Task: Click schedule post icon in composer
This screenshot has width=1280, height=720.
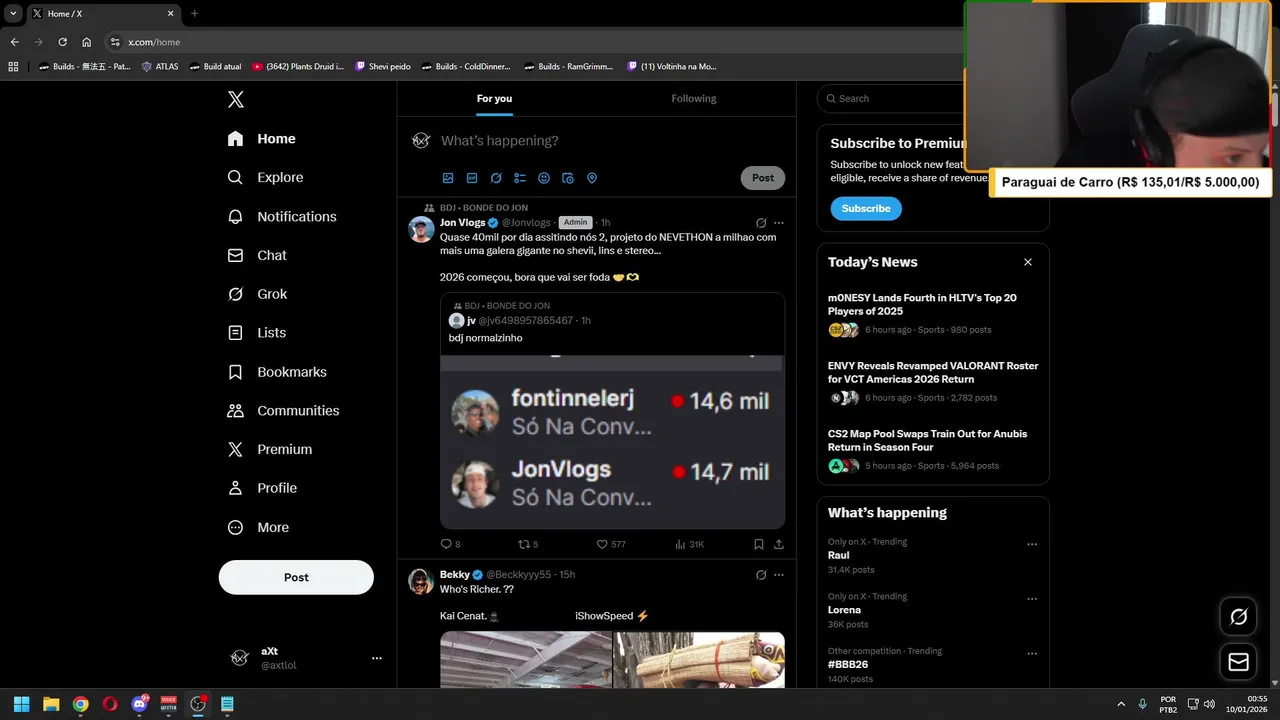Action: (x=568, y=178)
